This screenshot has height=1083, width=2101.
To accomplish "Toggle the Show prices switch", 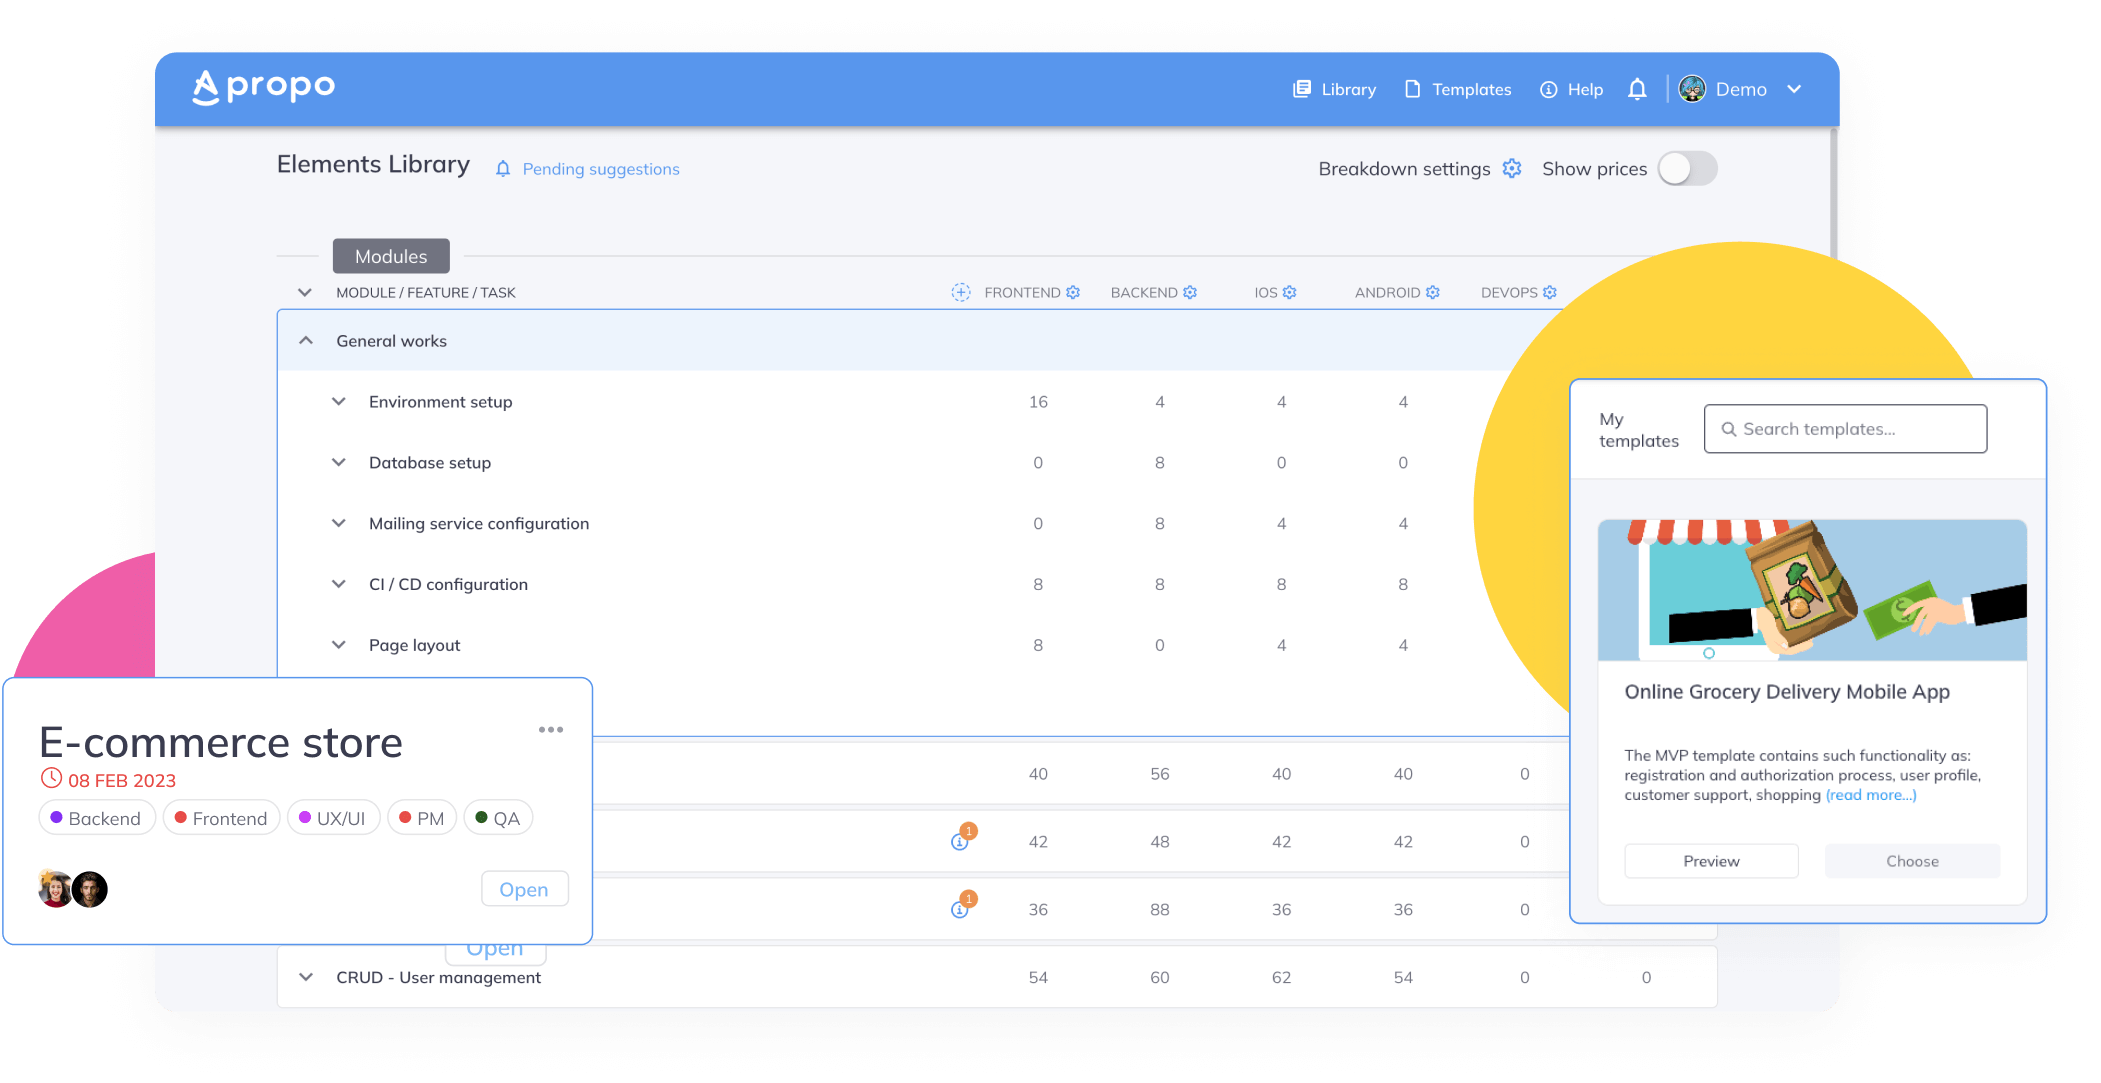I will tap(1688, 169).
